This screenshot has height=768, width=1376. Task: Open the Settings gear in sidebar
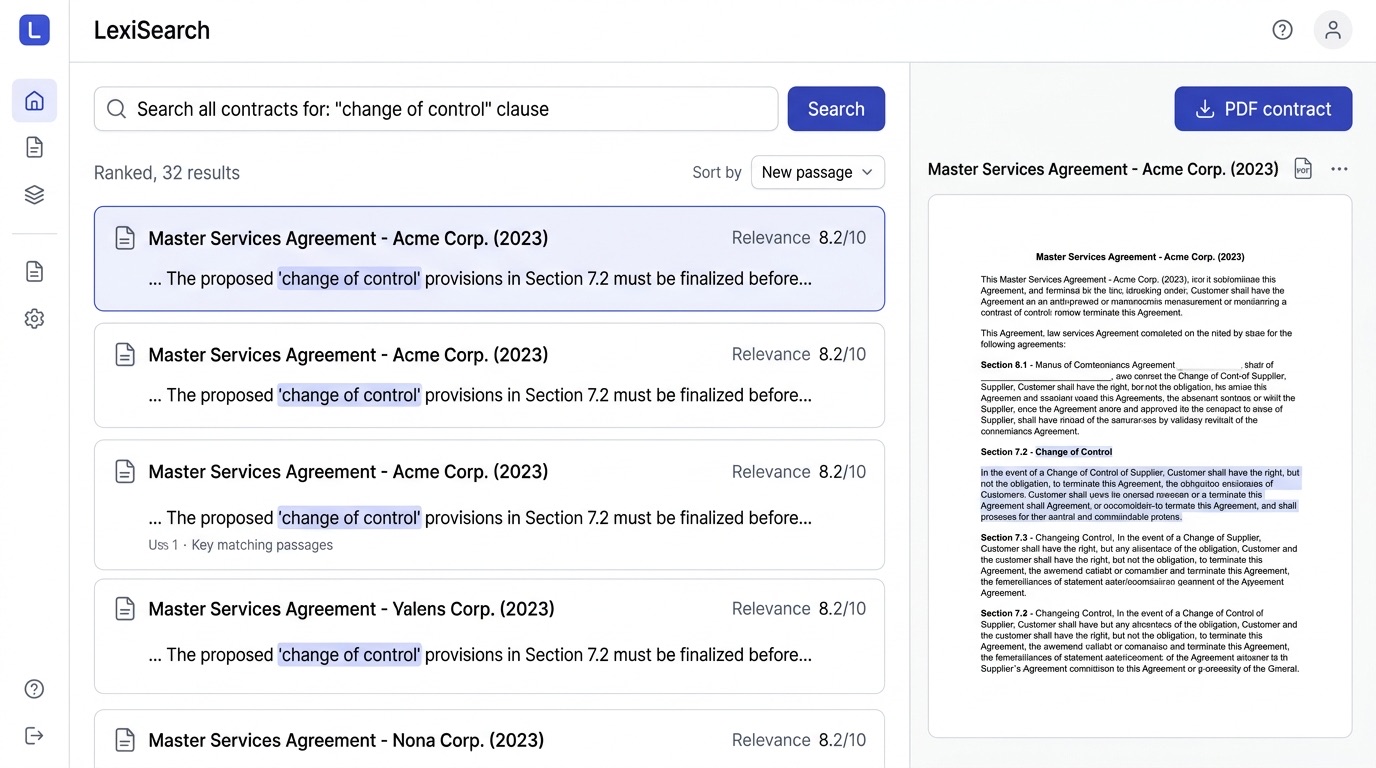point(34,318)
